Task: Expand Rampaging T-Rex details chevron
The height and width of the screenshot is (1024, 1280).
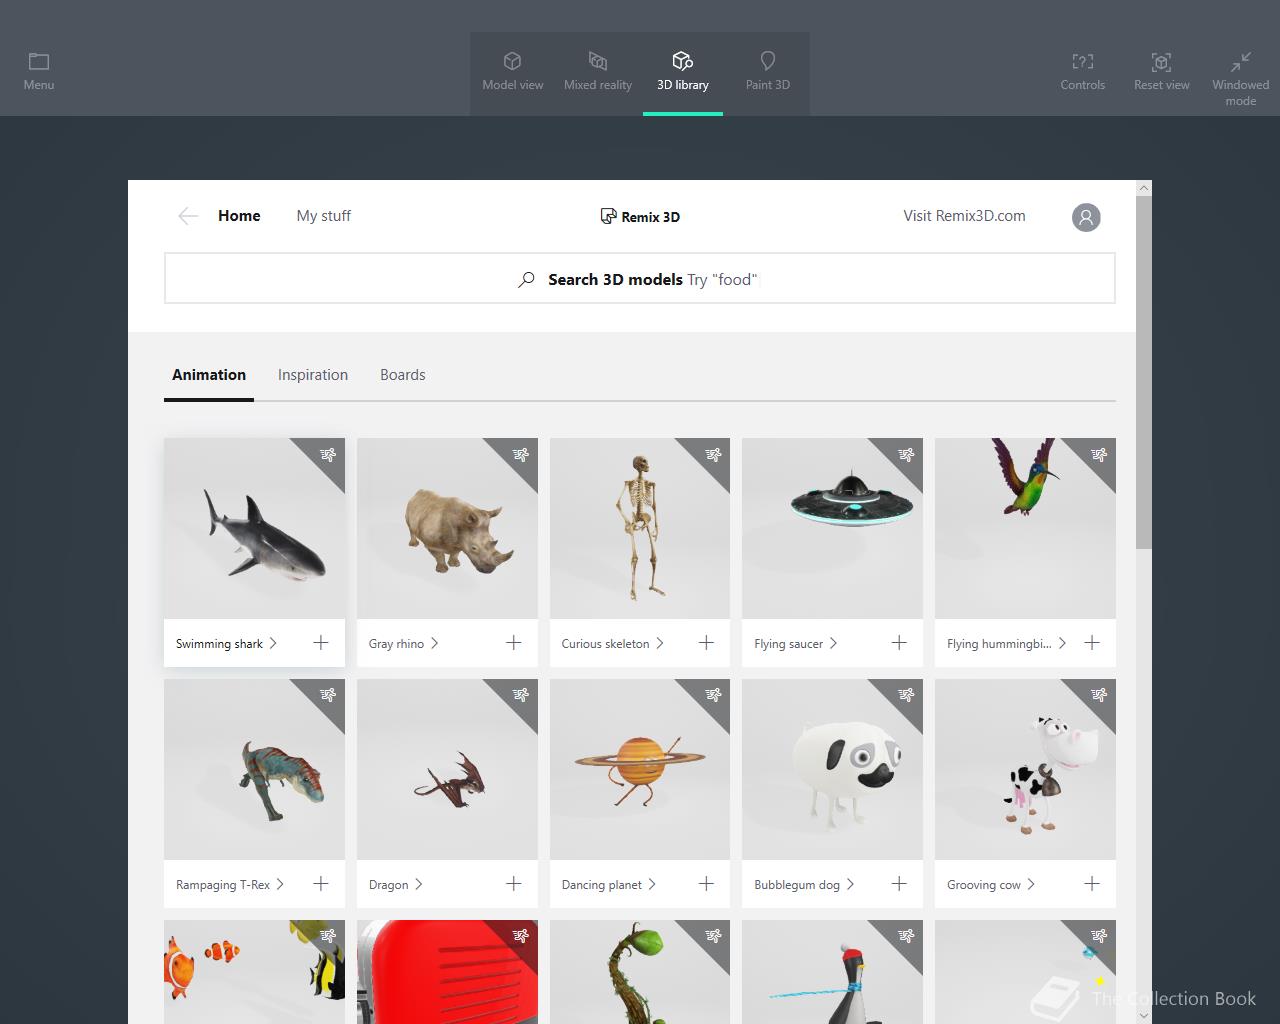Action: [x=280, y=884]
